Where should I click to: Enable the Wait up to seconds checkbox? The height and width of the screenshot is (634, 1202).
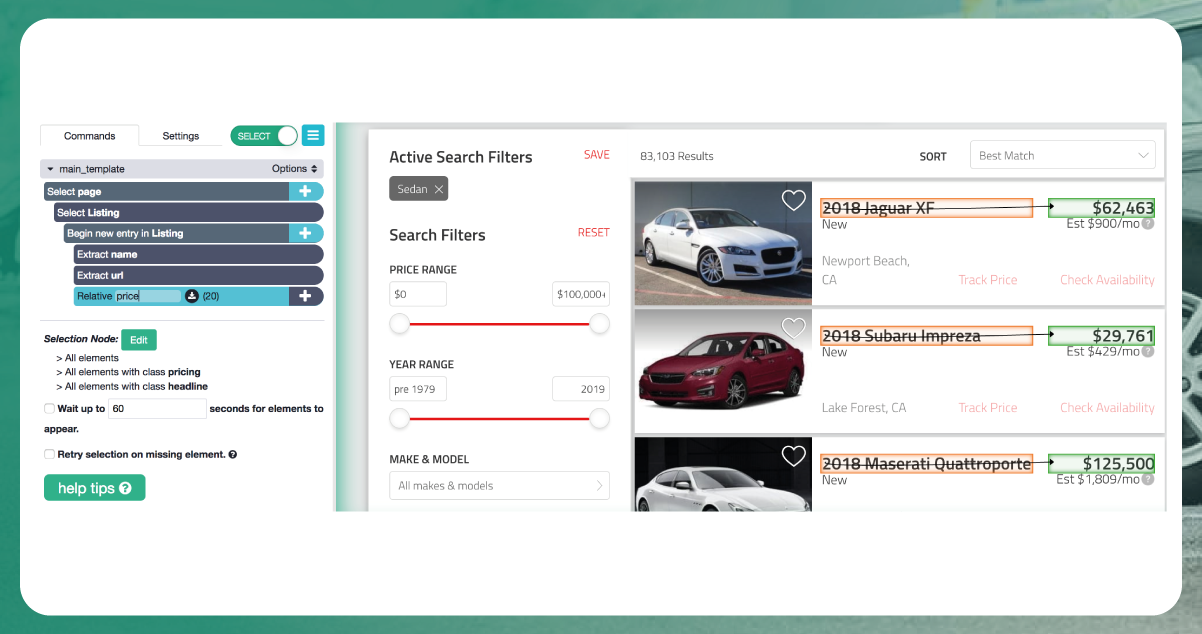(x=49, y=408)
